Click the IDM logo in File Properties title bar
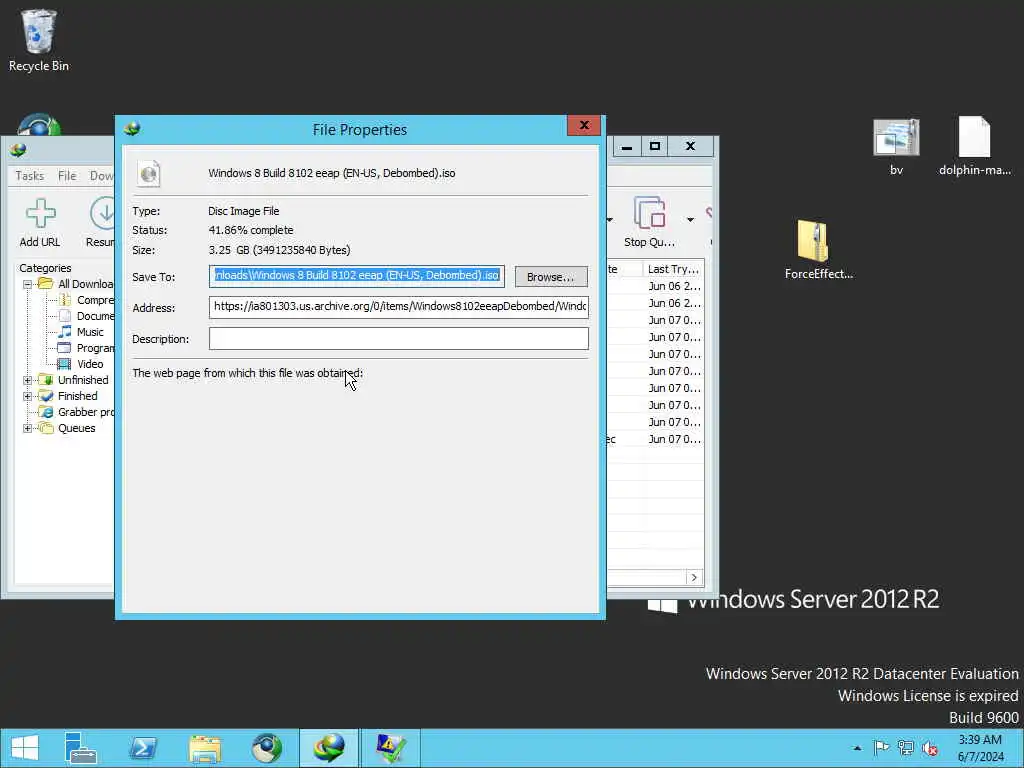1024x768 pixels. tap(133, 129)
